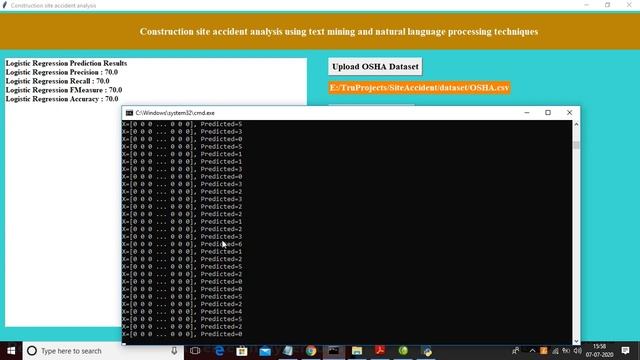Screen dimensions: 640x360
Task: Click the Upload OSHA Dataset button
Action: [375, 67]
